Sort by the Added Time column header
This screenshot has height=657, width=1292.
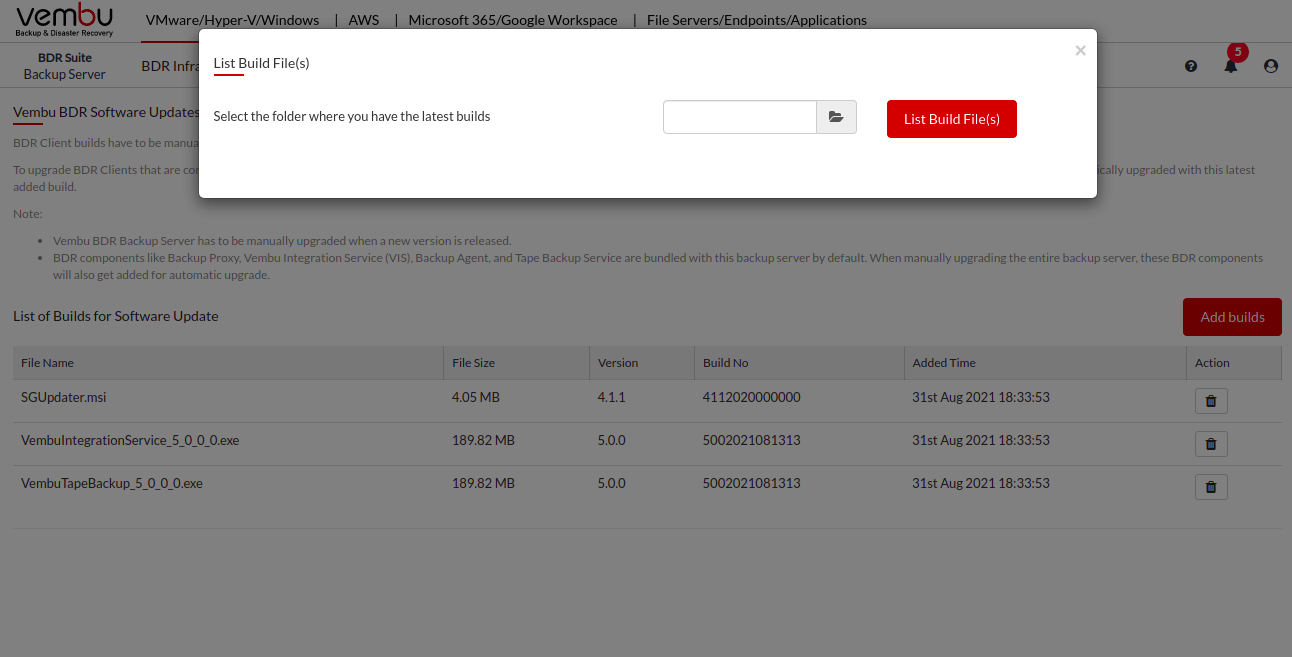click(x=944, y=363)
